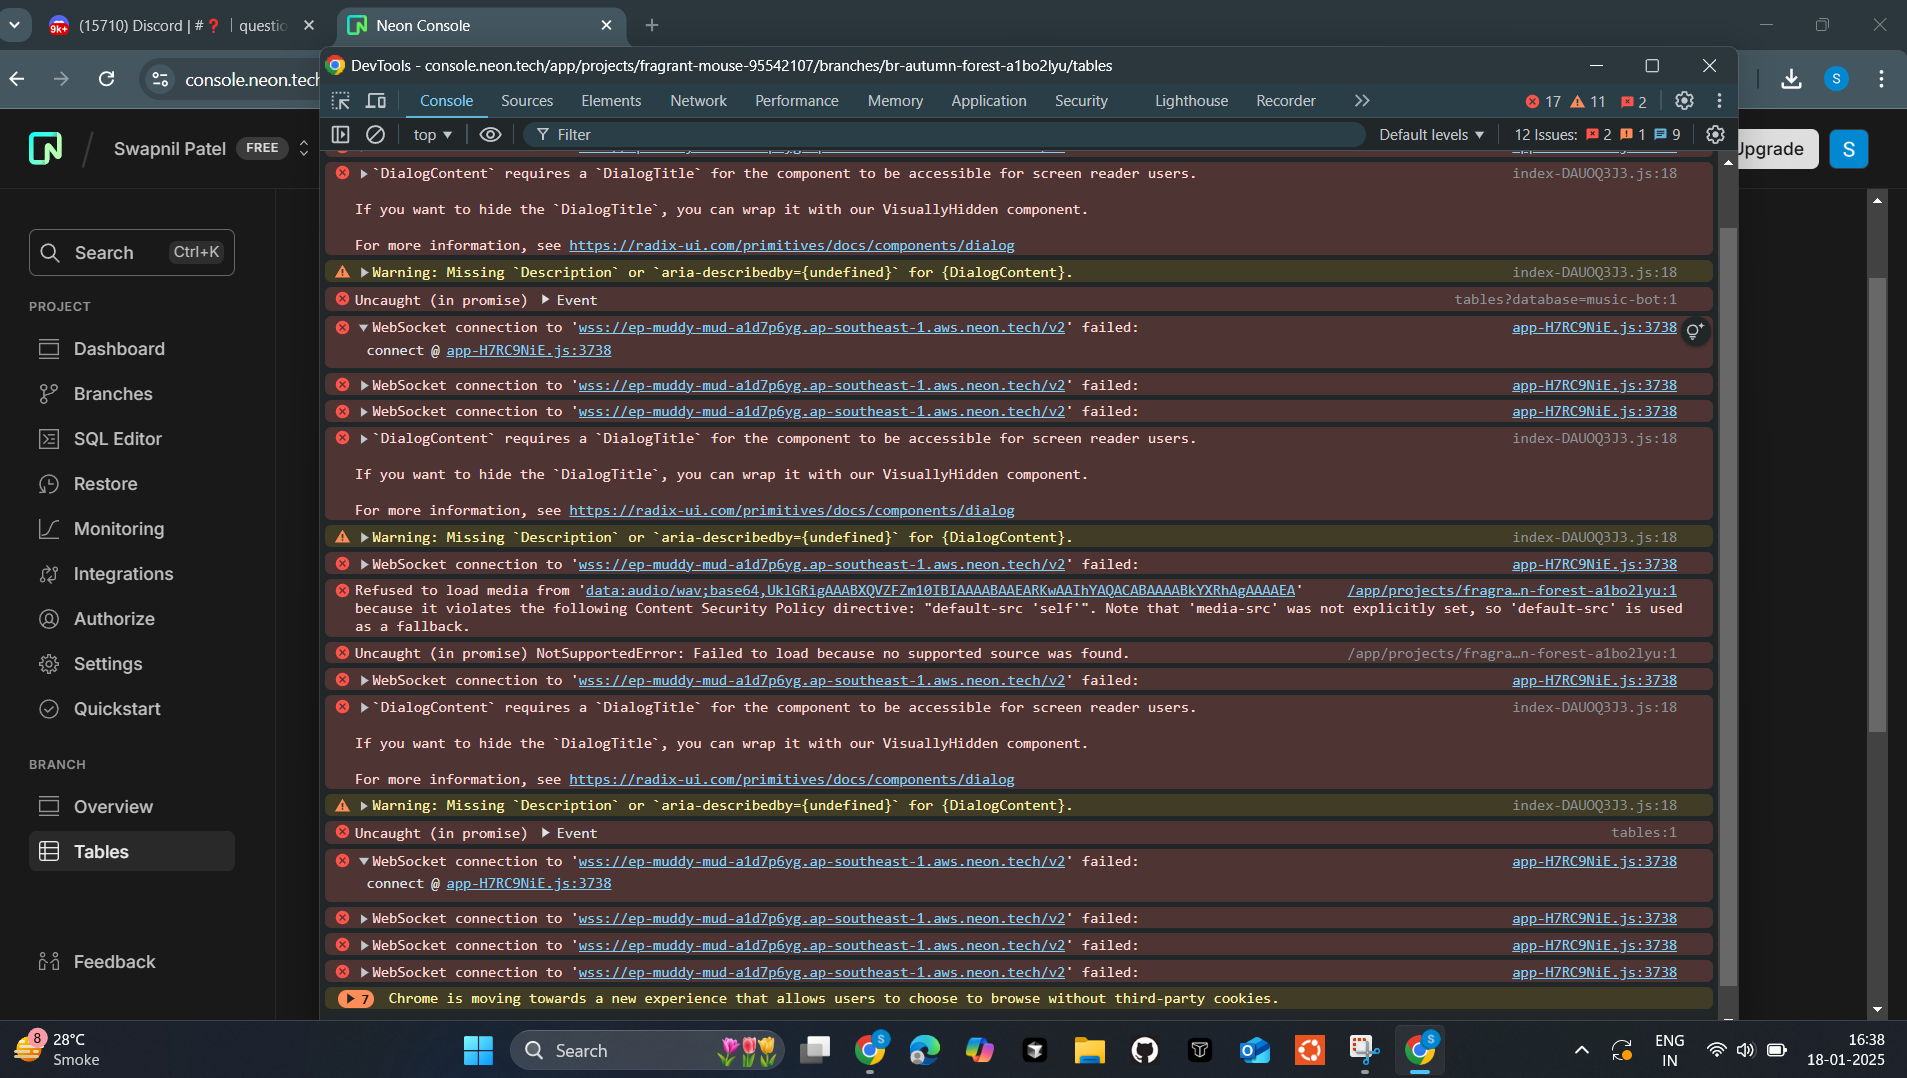Expand the last Uncaught Event near tables:1
1907x1078 pixels.
546,833
